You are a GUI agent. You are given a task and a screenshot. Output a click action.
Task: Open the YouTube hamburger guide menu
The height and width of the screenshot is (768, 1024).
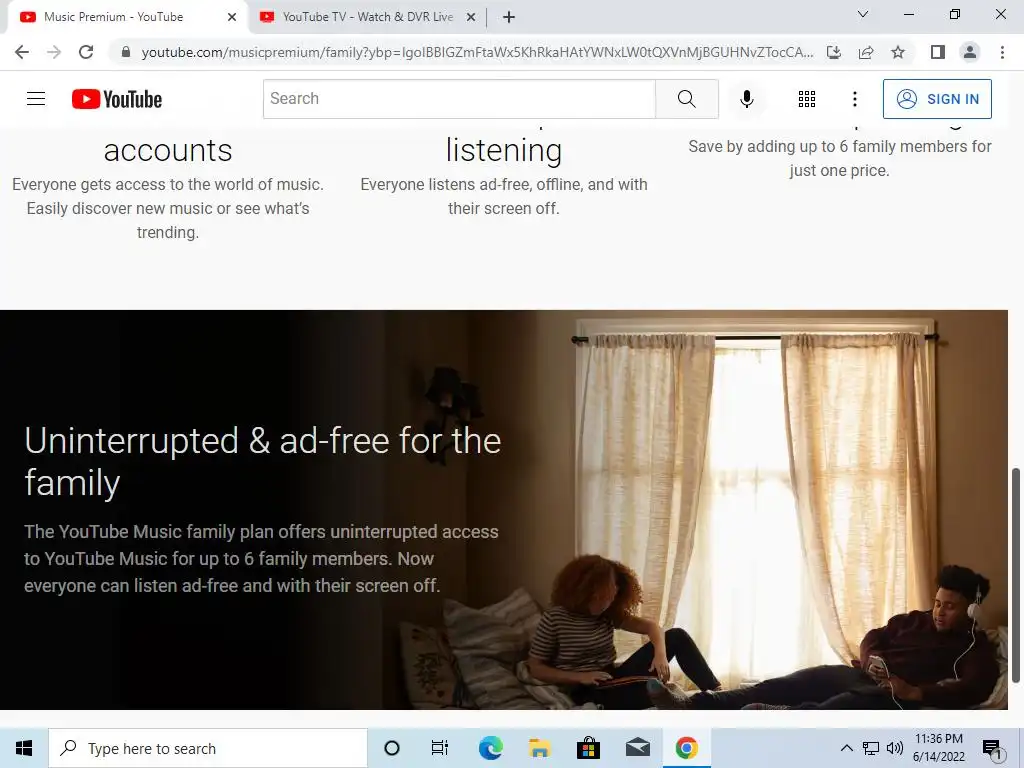tap(36, 99)
